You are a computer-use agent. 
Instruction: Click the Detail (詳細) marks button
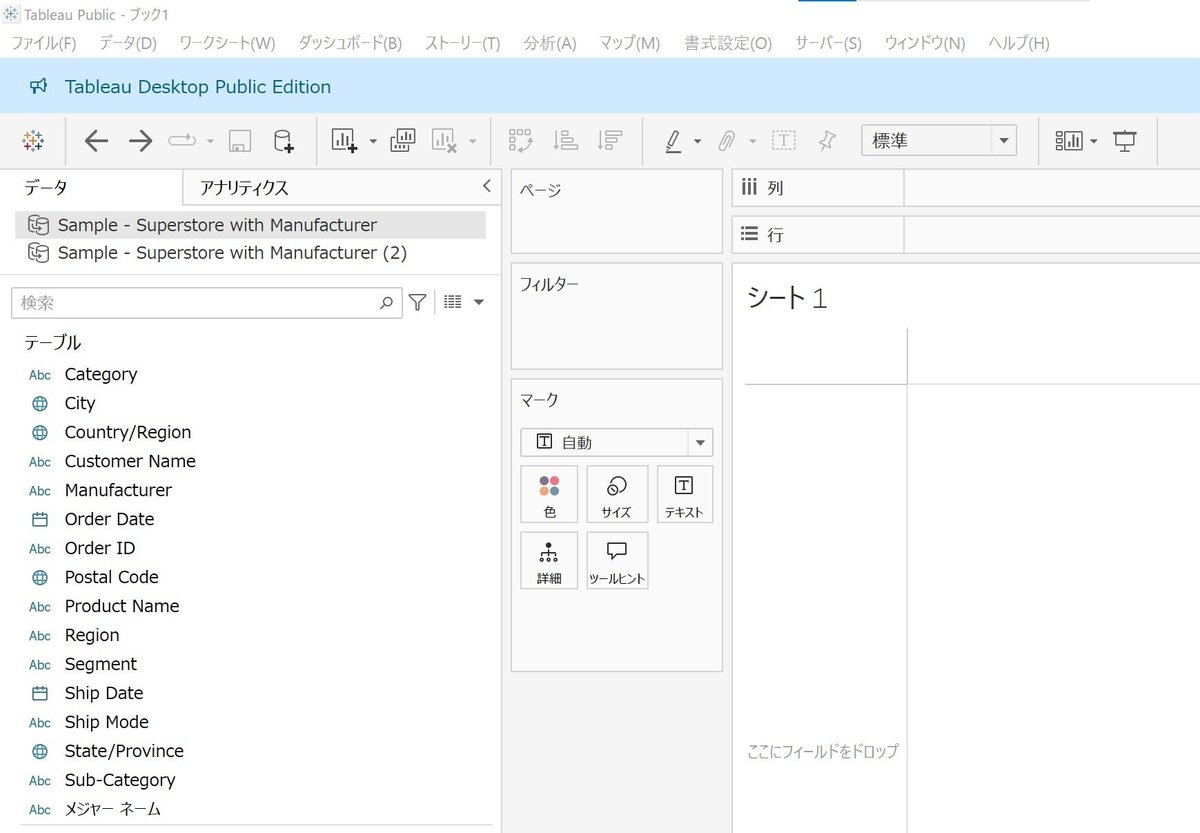point(549,560)
